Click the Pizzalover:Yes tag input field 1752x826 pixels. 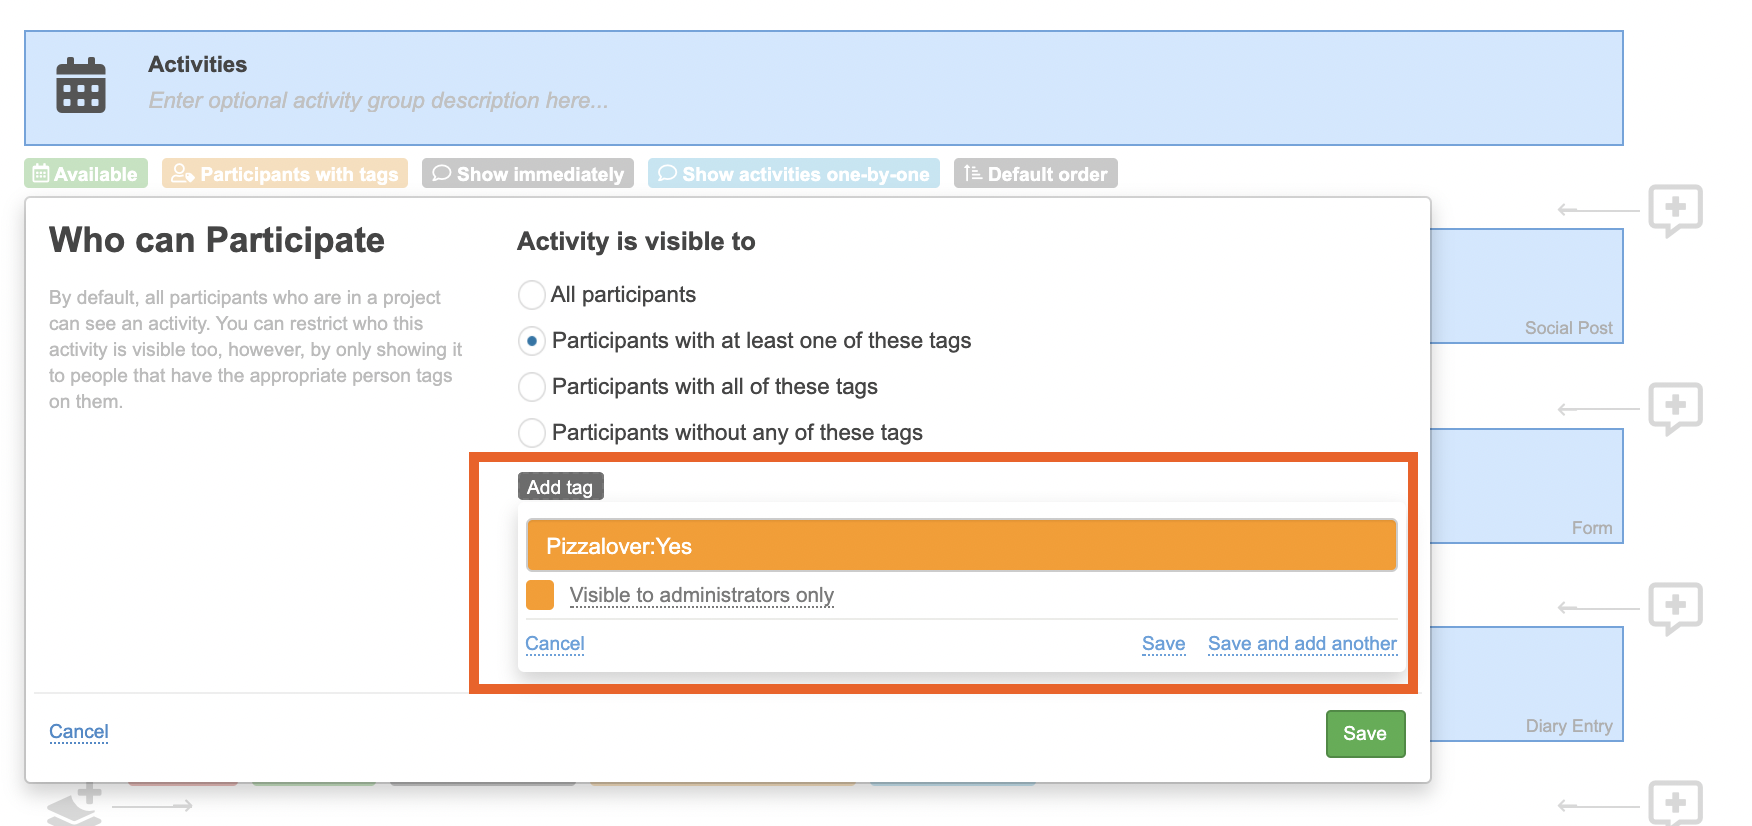[x=961, y=546]
